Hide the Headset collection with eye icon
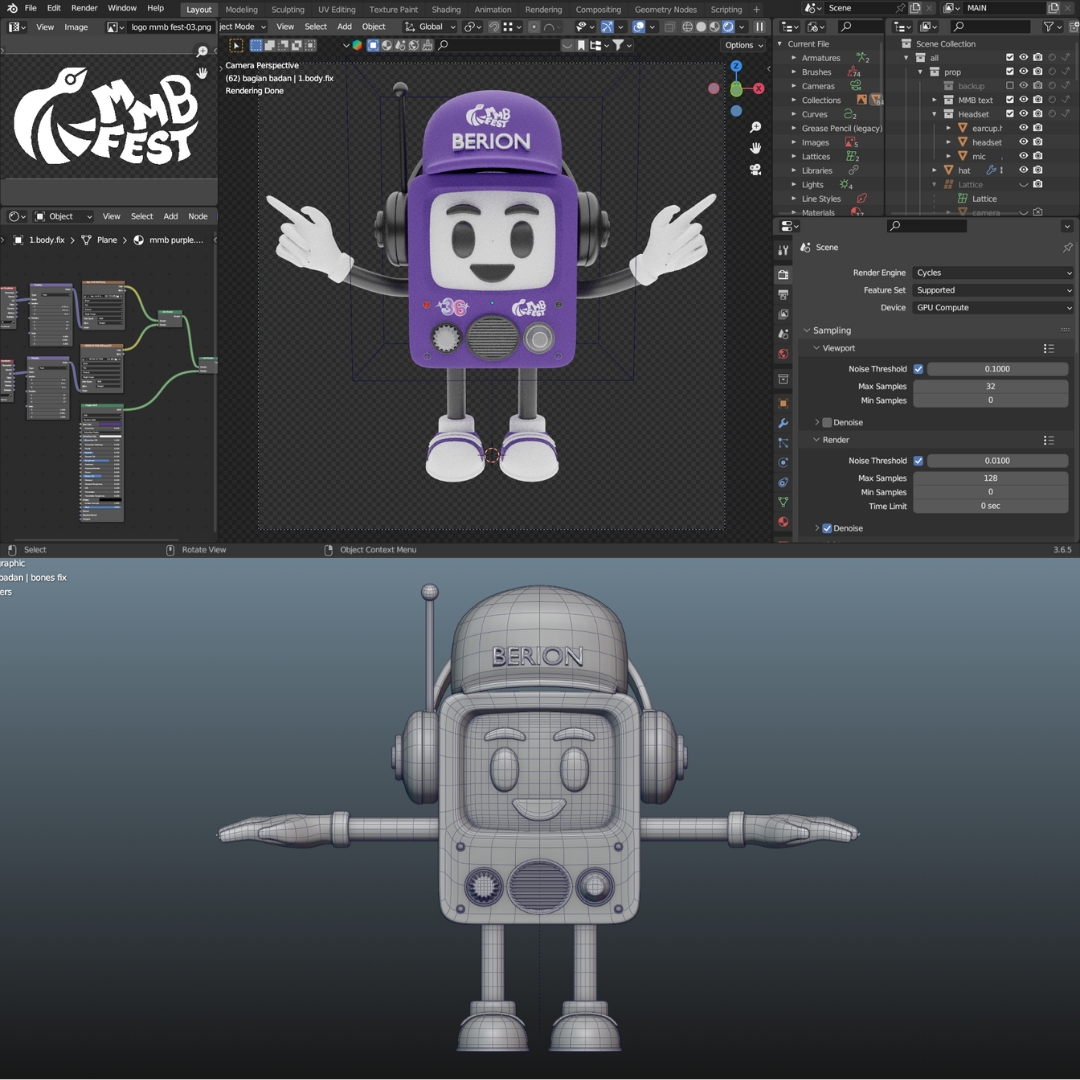 pyautogui.click(x=1023, y=114)
